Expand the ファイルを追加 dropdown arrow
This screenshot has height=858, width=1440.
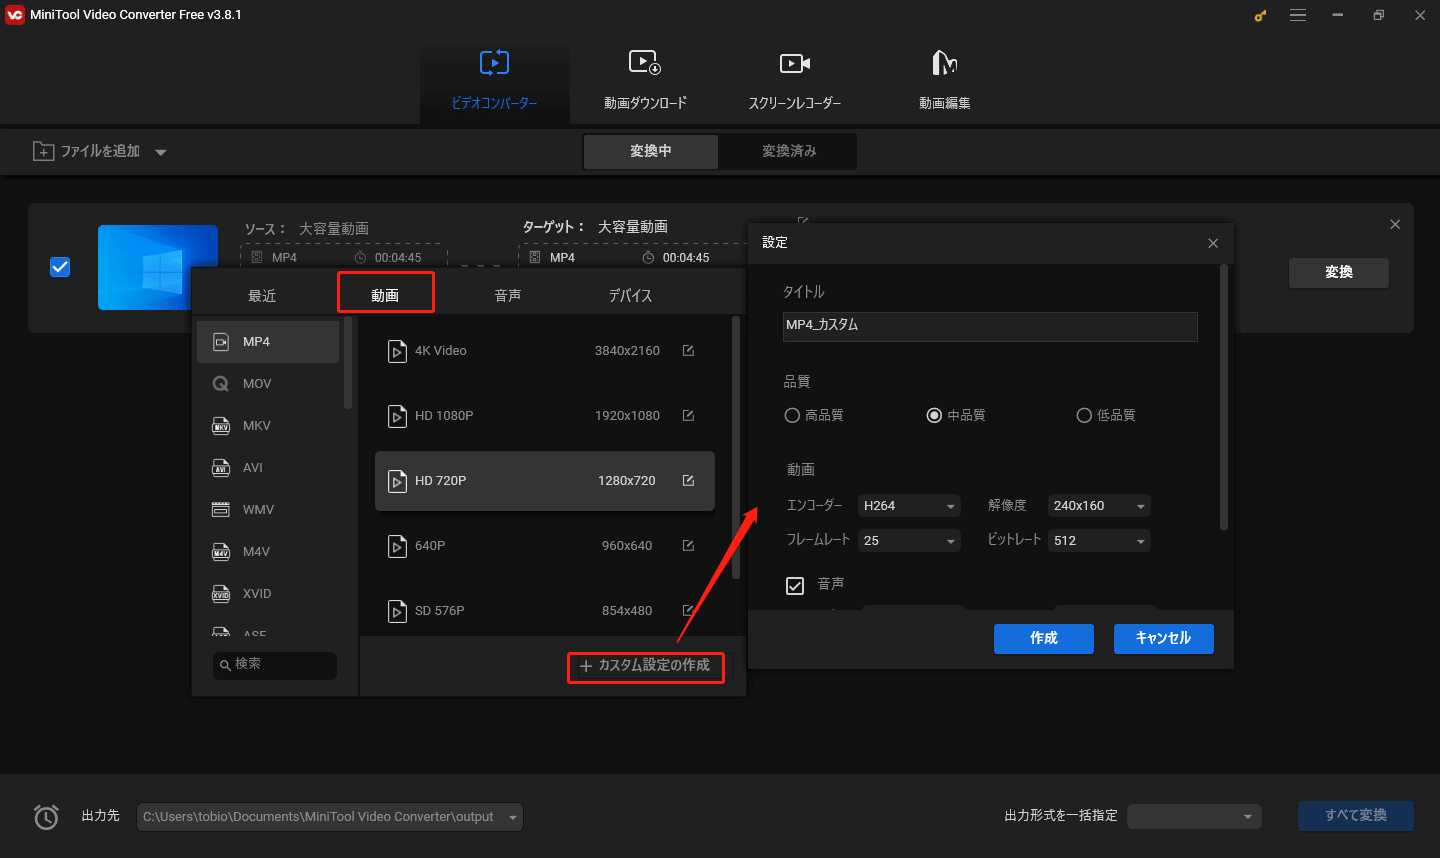(161, 153)
